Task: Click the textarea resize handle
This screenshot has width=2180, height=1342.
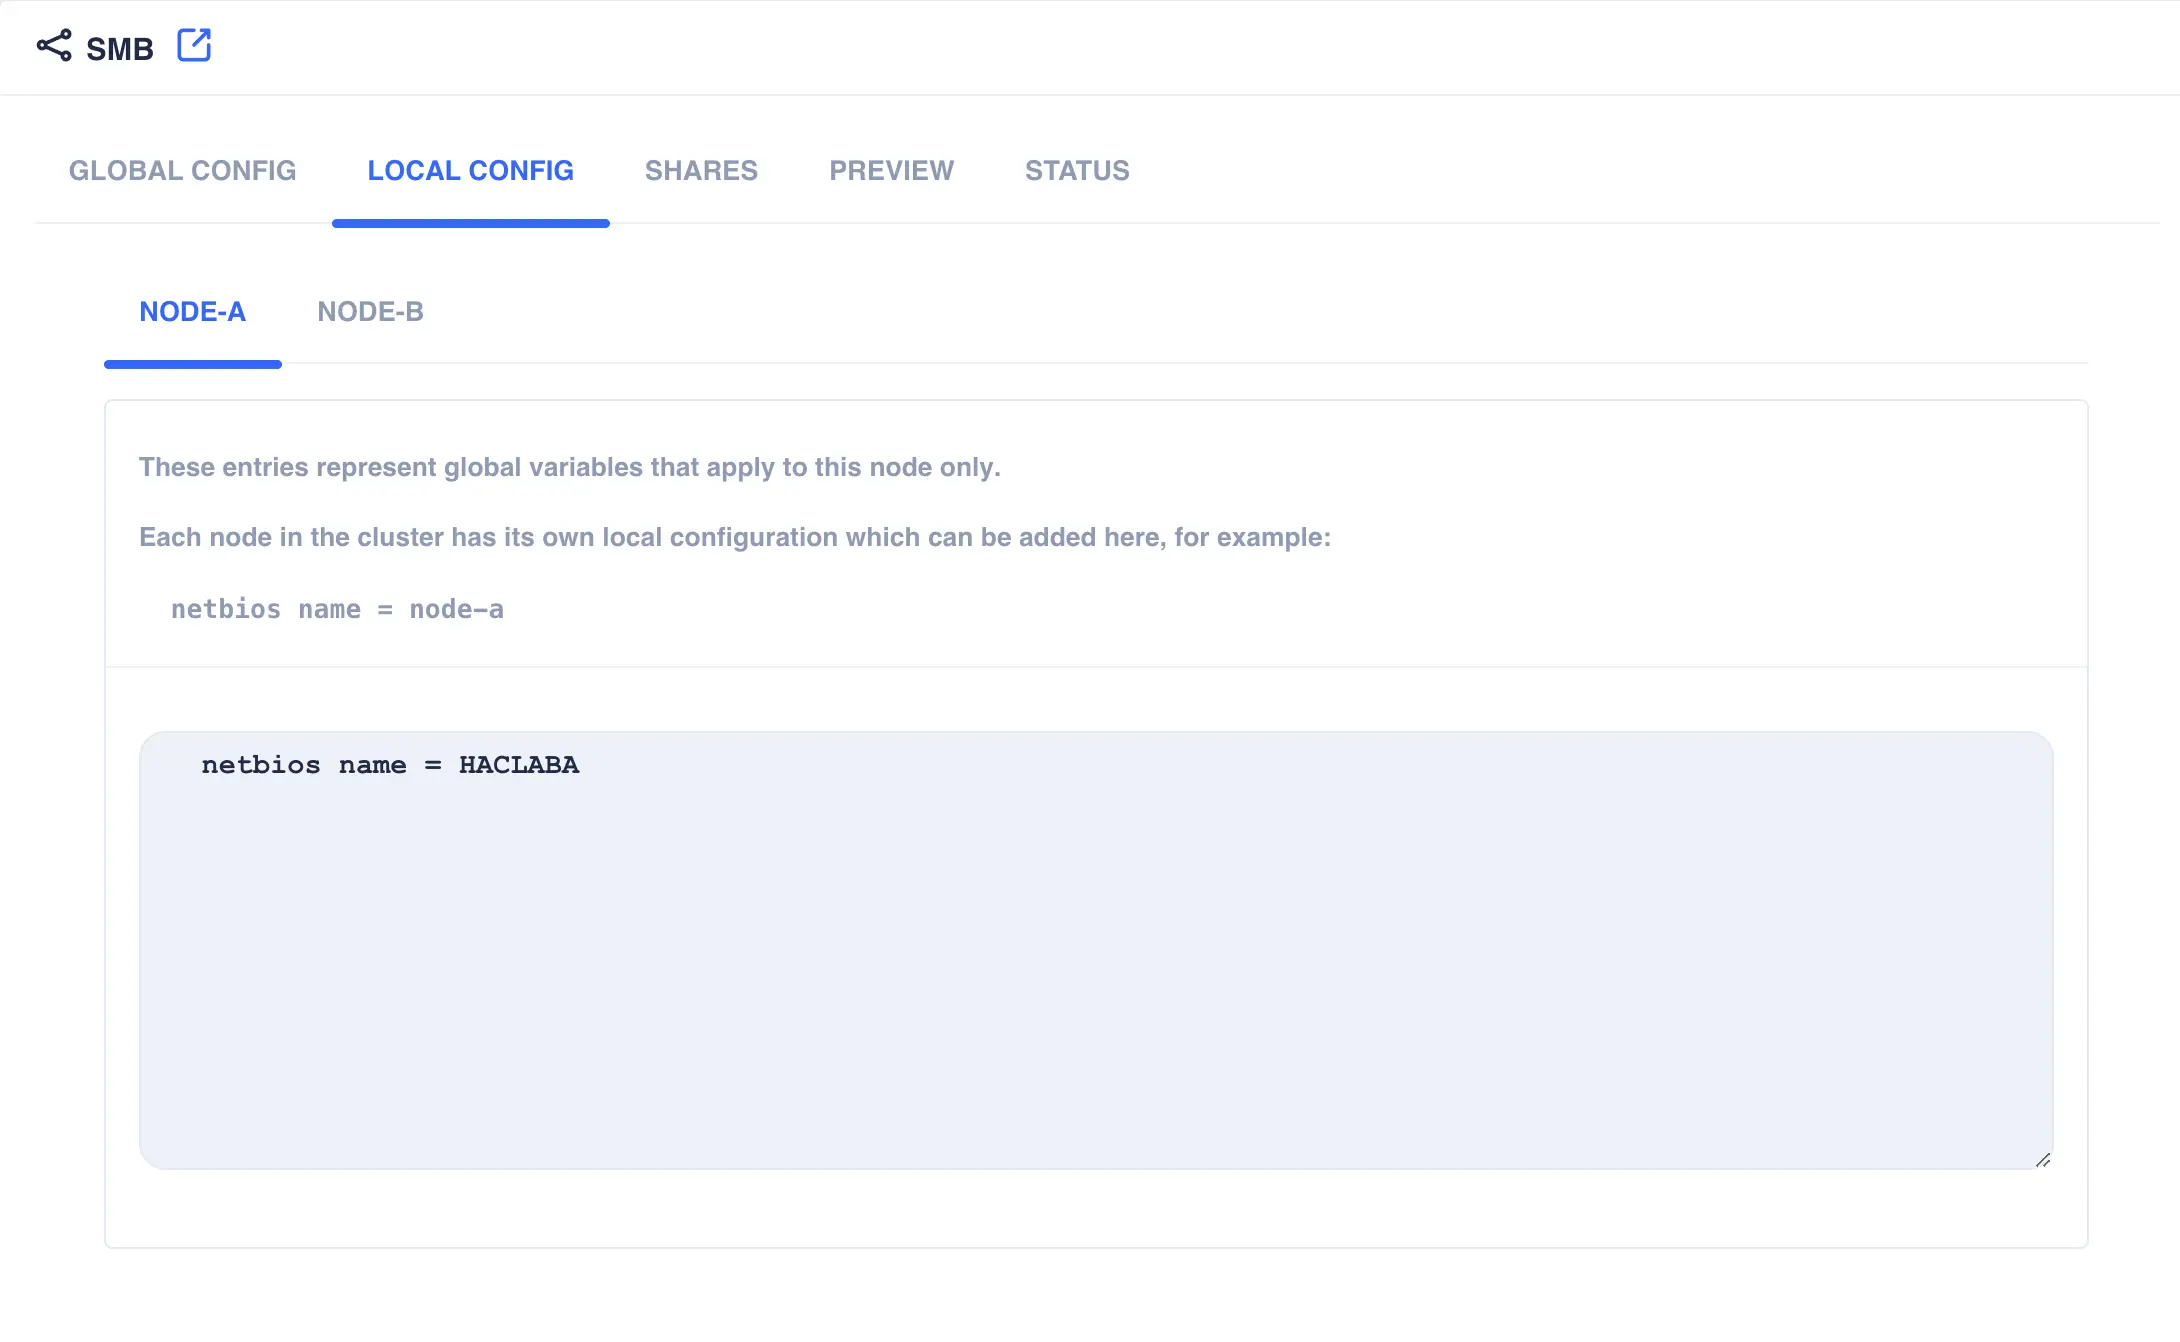Action: point(2041,1160)
